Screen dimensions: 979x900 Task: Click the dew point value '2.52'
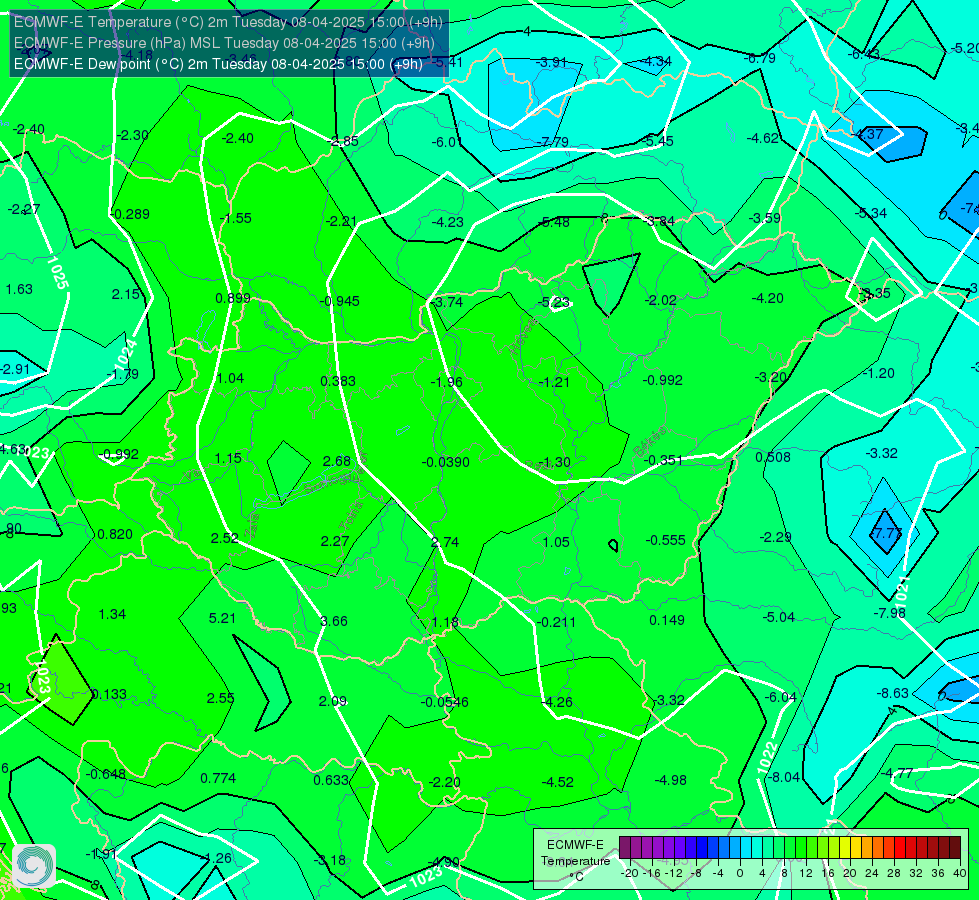(225, 538)
